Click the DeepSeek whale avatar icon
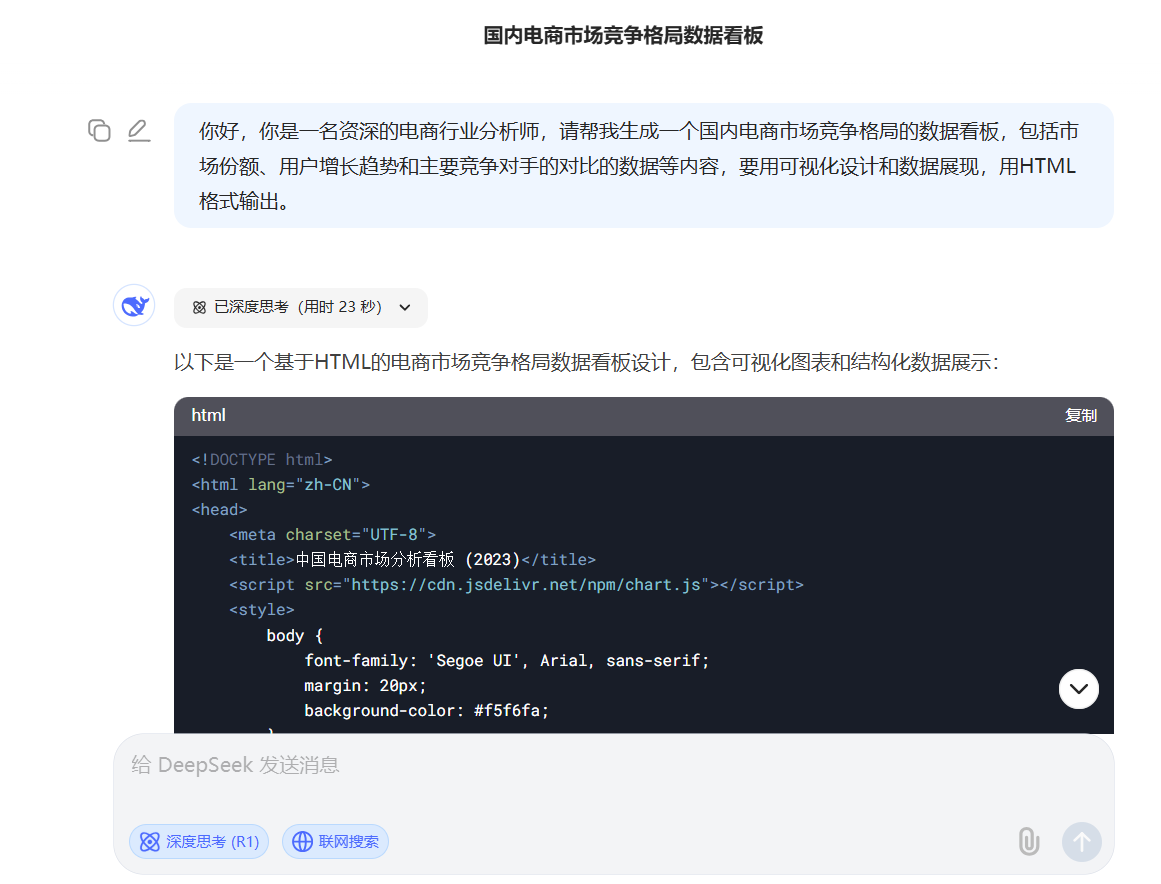 (x=134, y=305)
